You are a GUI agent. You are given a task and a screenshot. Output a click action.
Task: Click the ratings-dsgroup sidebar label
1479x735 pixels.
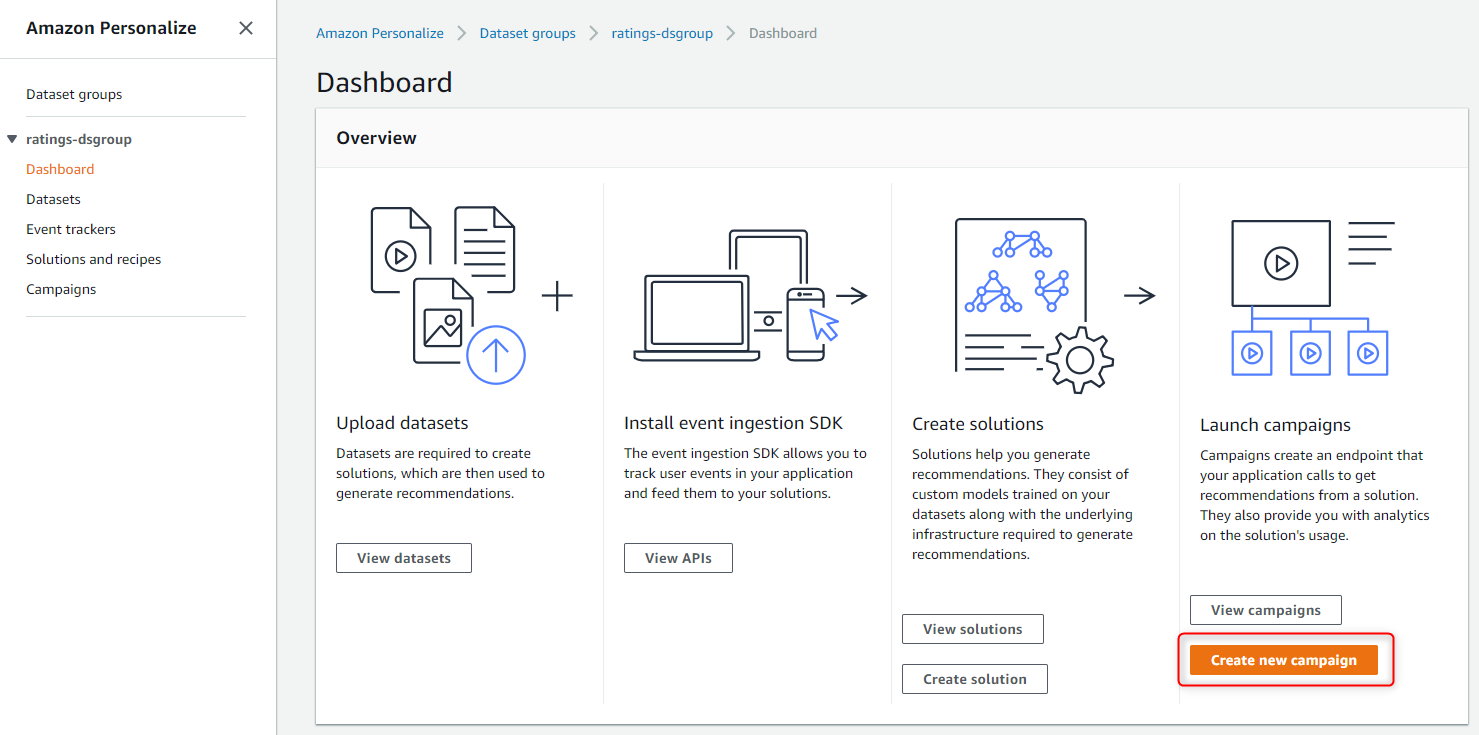point(79,139)
